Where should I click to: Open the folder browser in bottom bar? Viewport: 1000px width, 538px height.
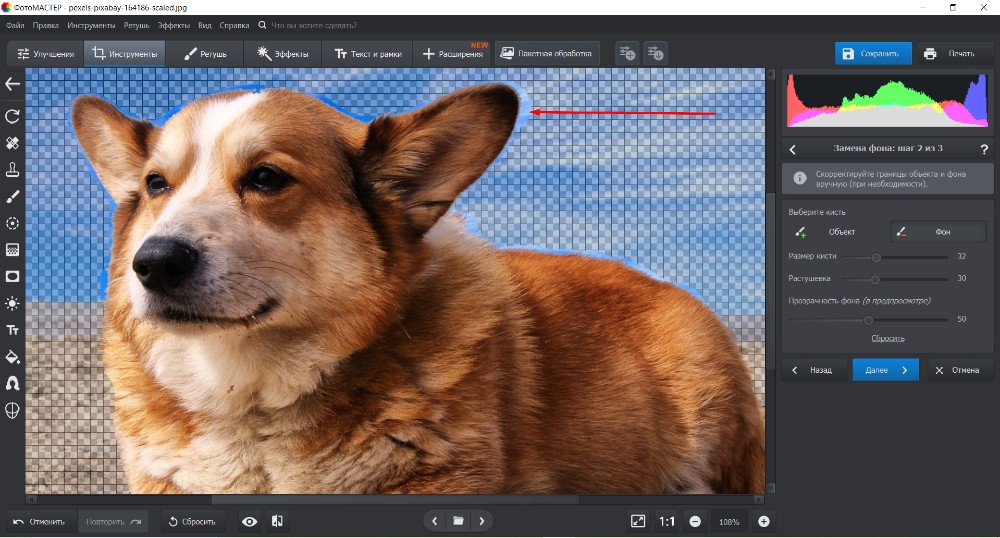pyautogui.click(x=458, y=521)
